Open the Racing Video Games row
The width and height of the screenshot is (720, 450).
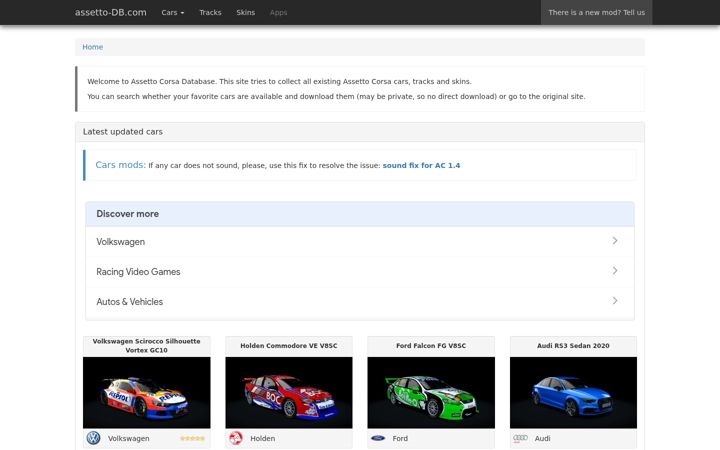pos(360,272)
